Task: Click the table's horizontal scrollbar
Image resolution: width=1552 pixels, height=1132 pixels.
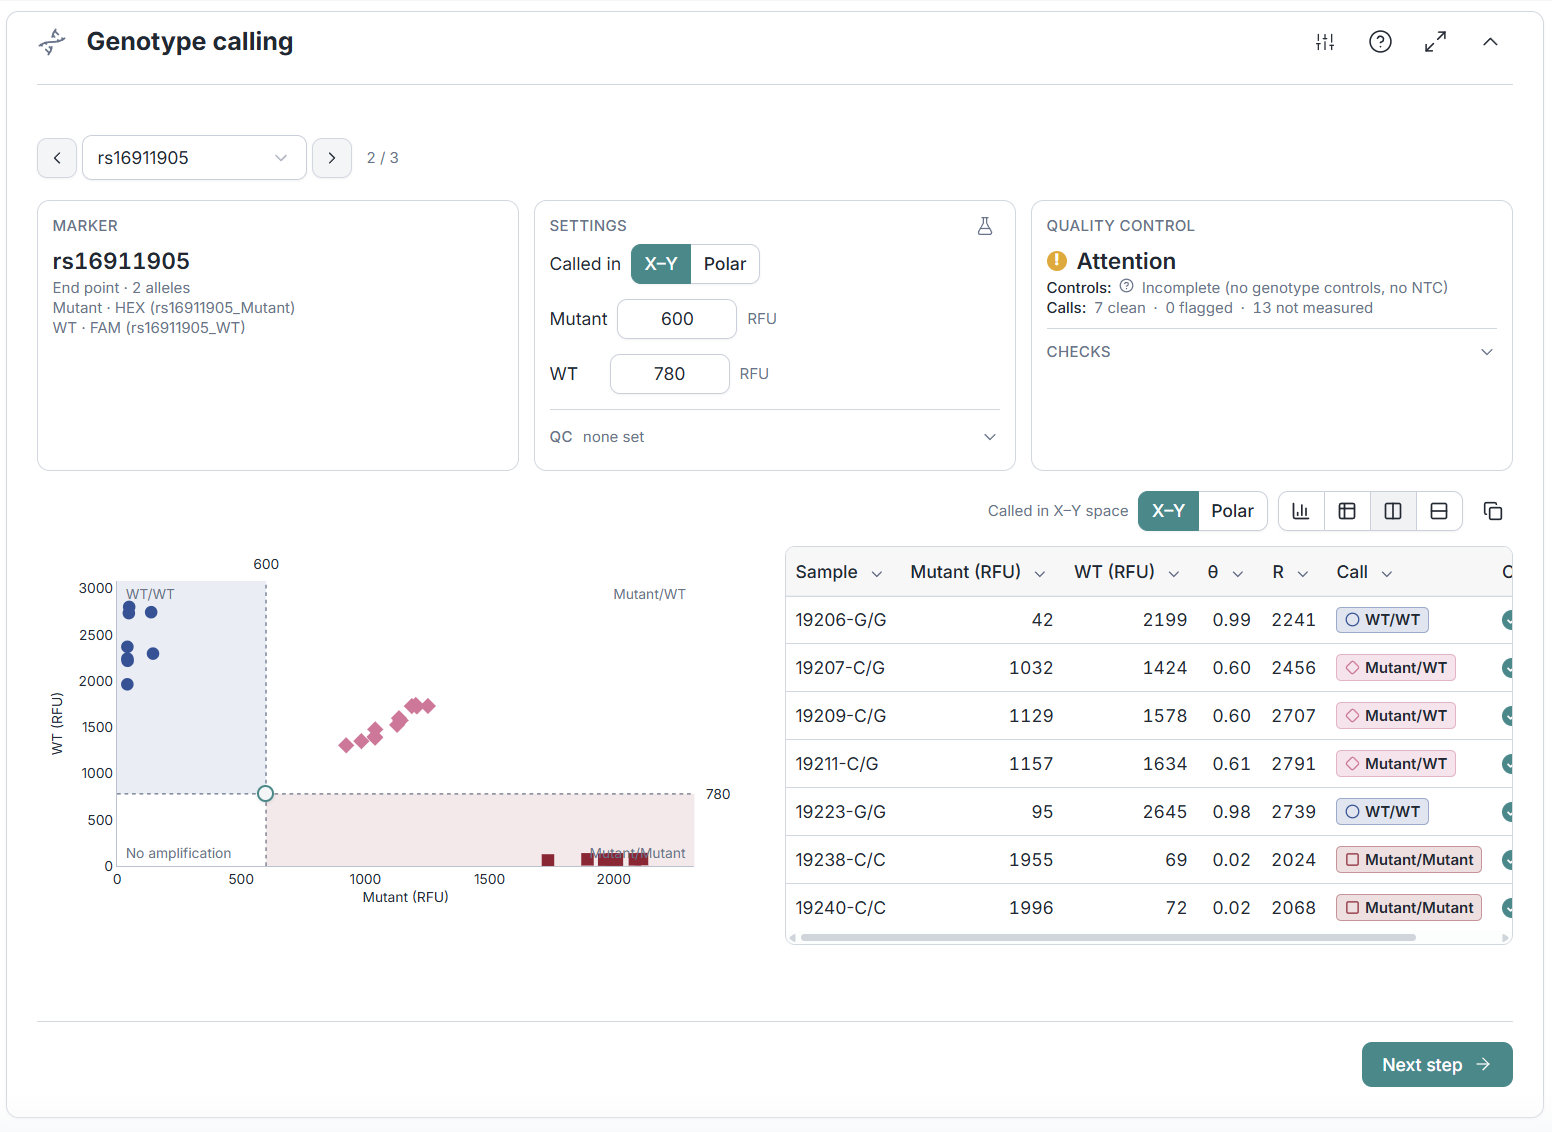Action: (1108, 938)
